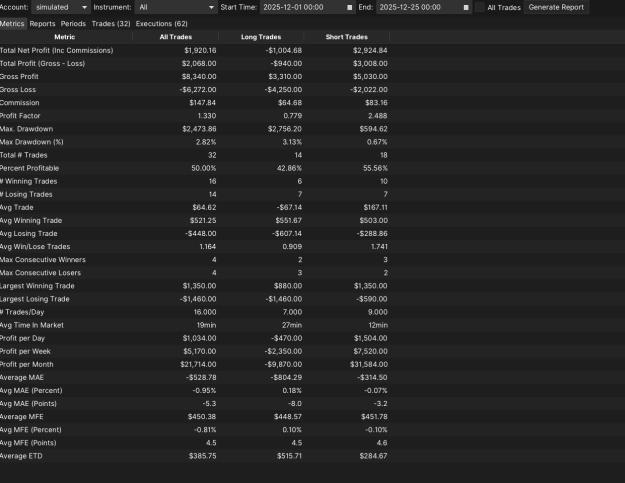Image resolution: width=625 pixels, height=483 pixels.
Task: Click the $2,473.86 max drawdown value
Action: [x=199, y=129]
